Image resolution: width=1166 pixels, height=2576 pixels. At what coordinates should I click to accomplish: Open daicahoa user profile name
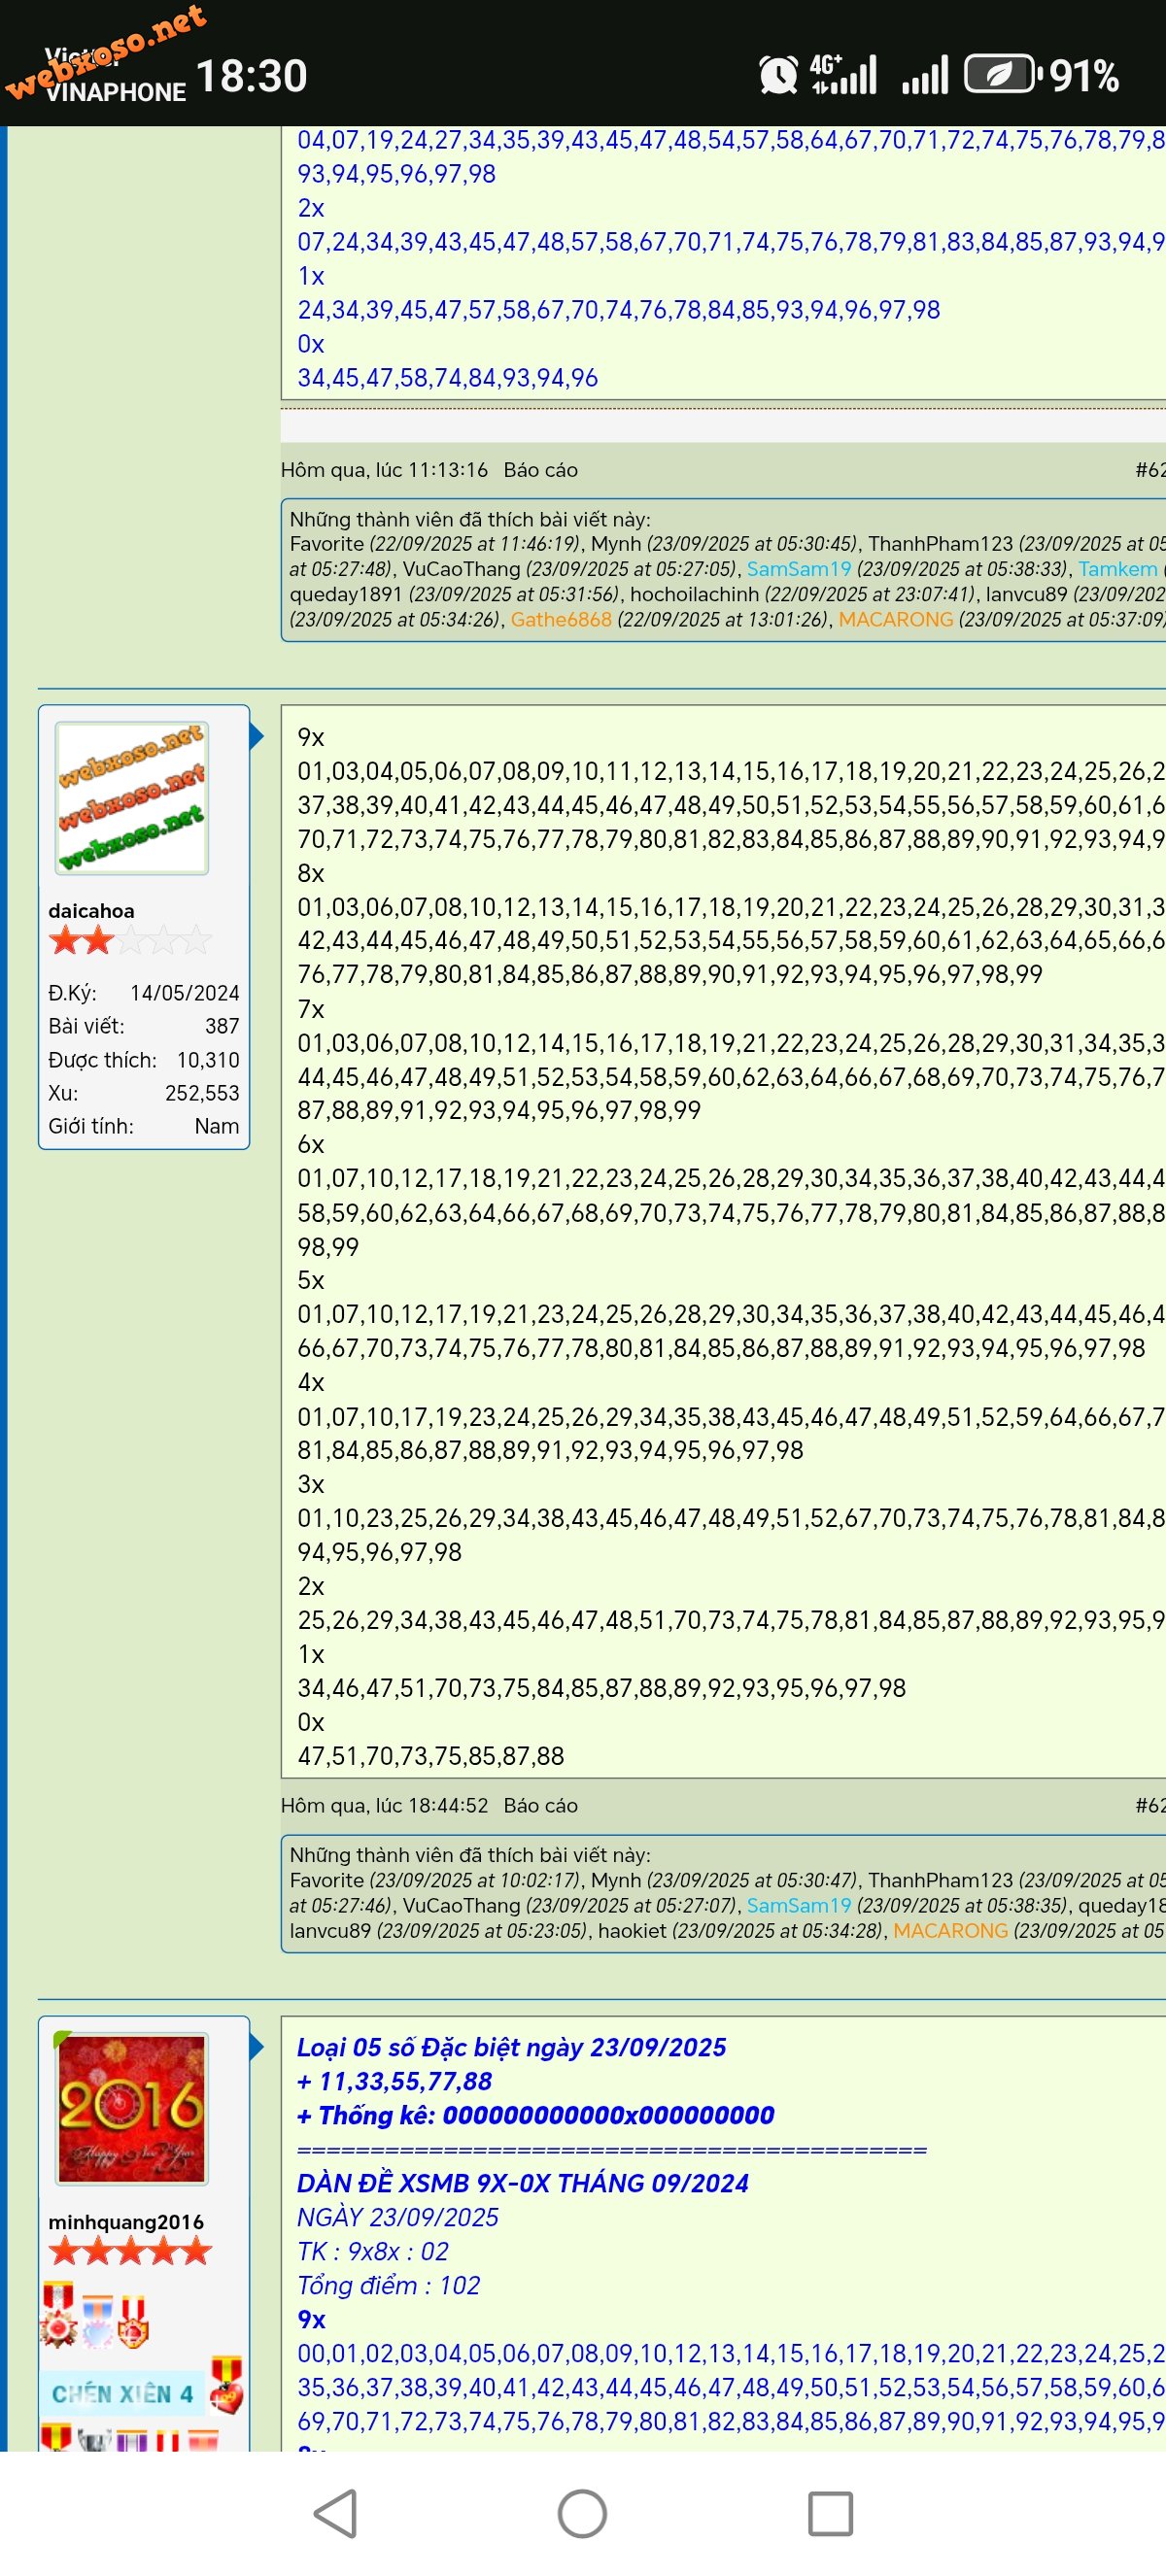click(91, 910)
